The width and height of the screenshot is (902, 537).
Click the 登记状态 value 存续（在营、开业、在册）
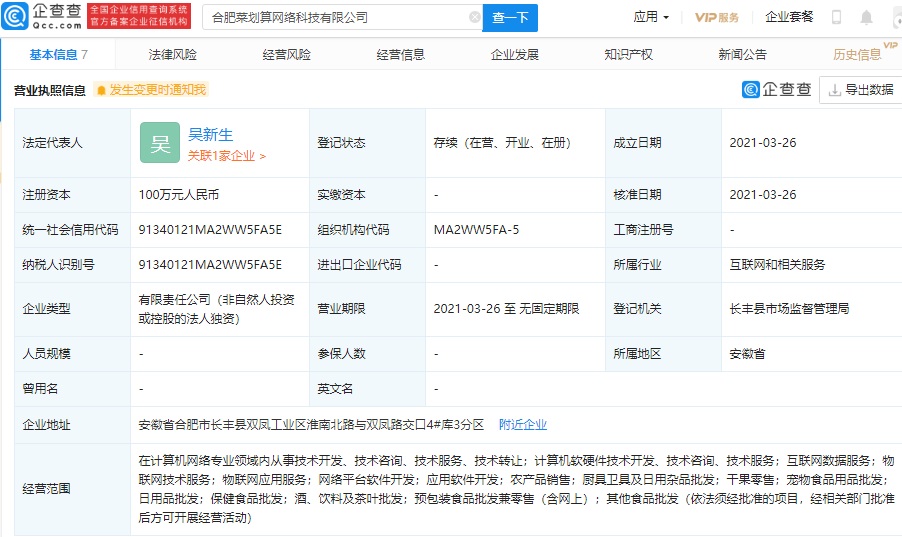click(x=502, y=143)
